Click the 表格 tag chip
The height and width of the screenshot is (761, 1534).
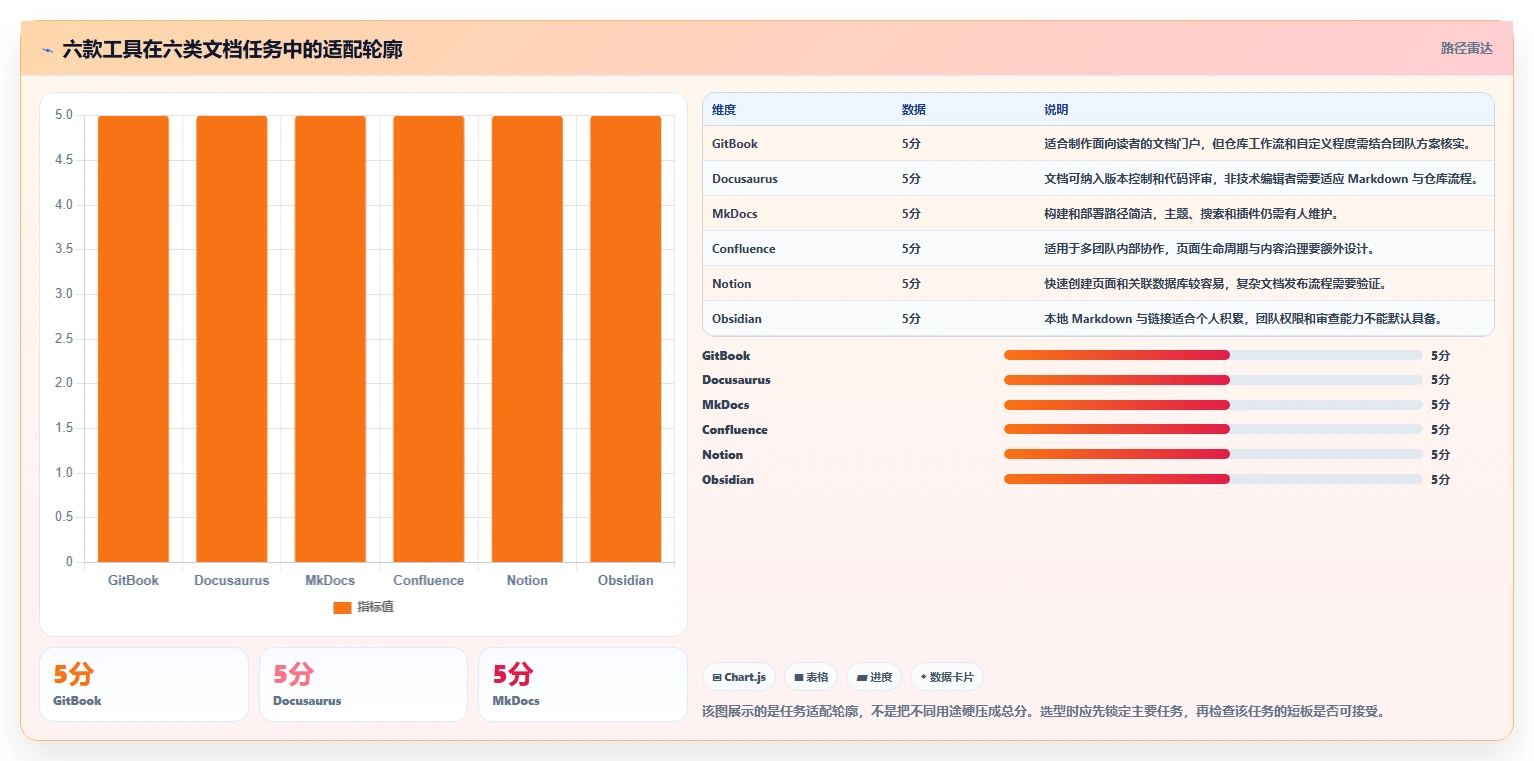coord(811,677)
